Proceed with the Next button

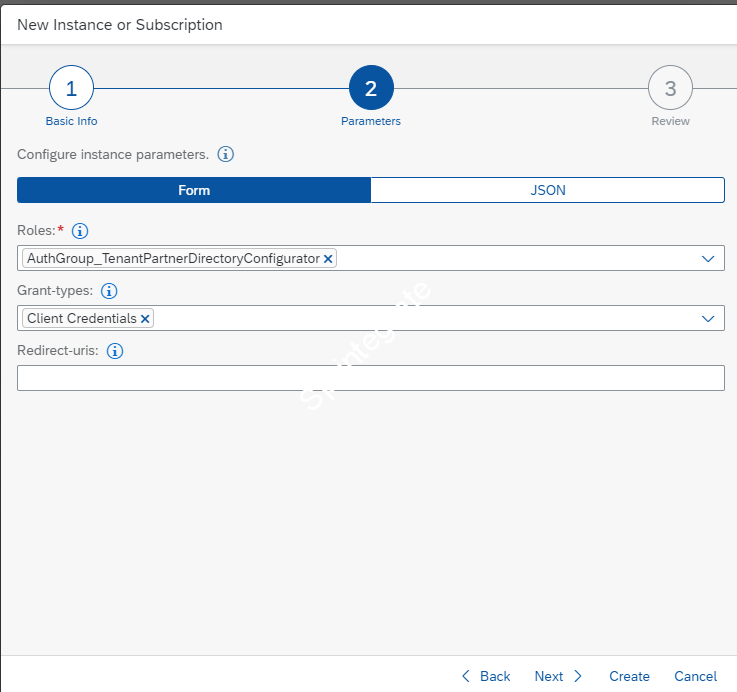(x=558, y=676)
